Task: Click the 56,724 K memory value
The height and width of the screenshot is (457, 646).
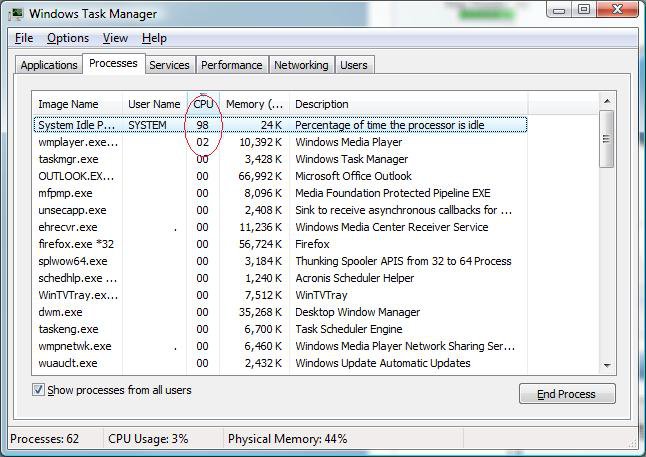Action: coord(260,244)
